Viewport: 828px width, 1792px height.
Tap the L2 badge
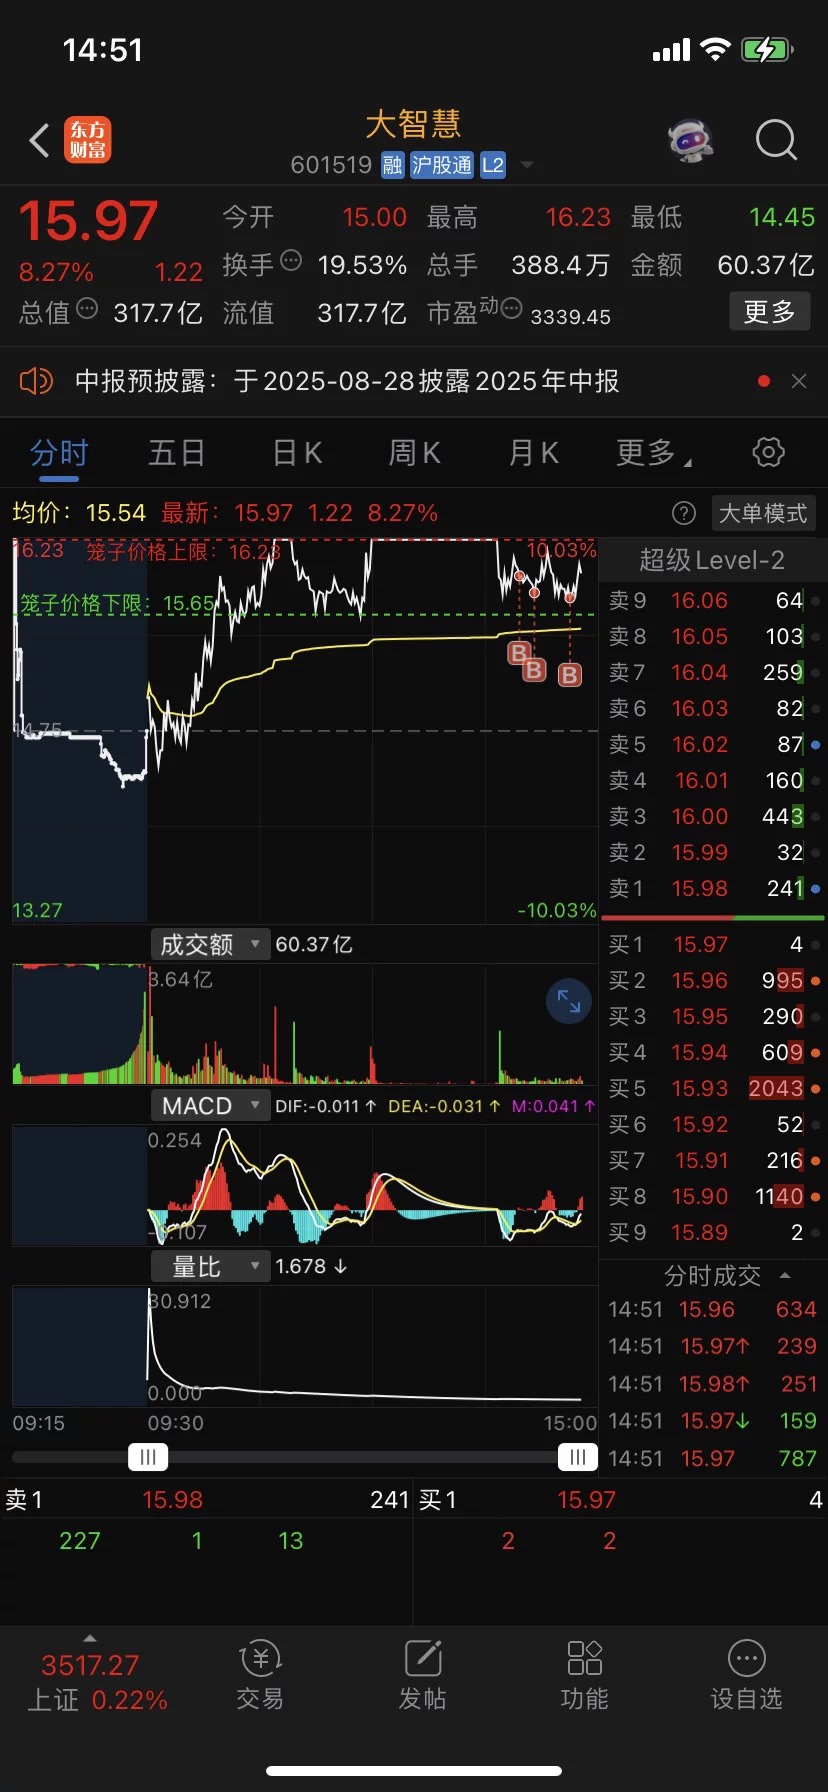click(493, 165)
